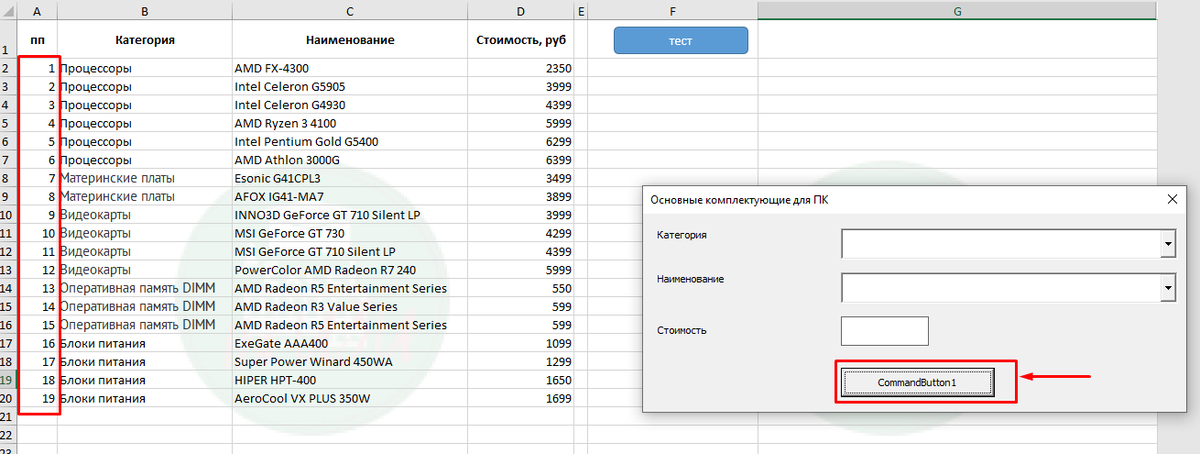Click the "Категория" header cell
Viewport: 1200px width, 454px height.
tap(145, 41)
